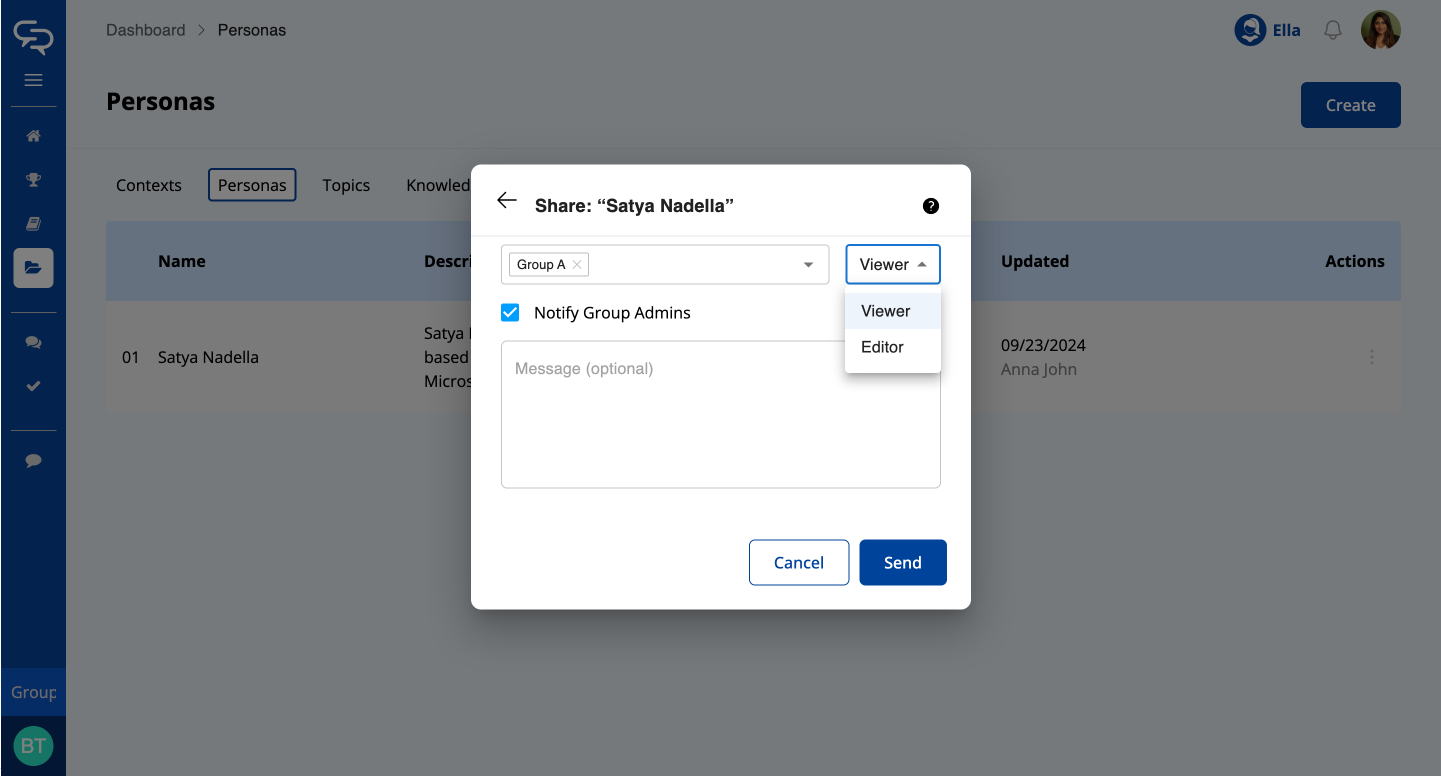Switch to the Contexts tab

click(149, 185)
